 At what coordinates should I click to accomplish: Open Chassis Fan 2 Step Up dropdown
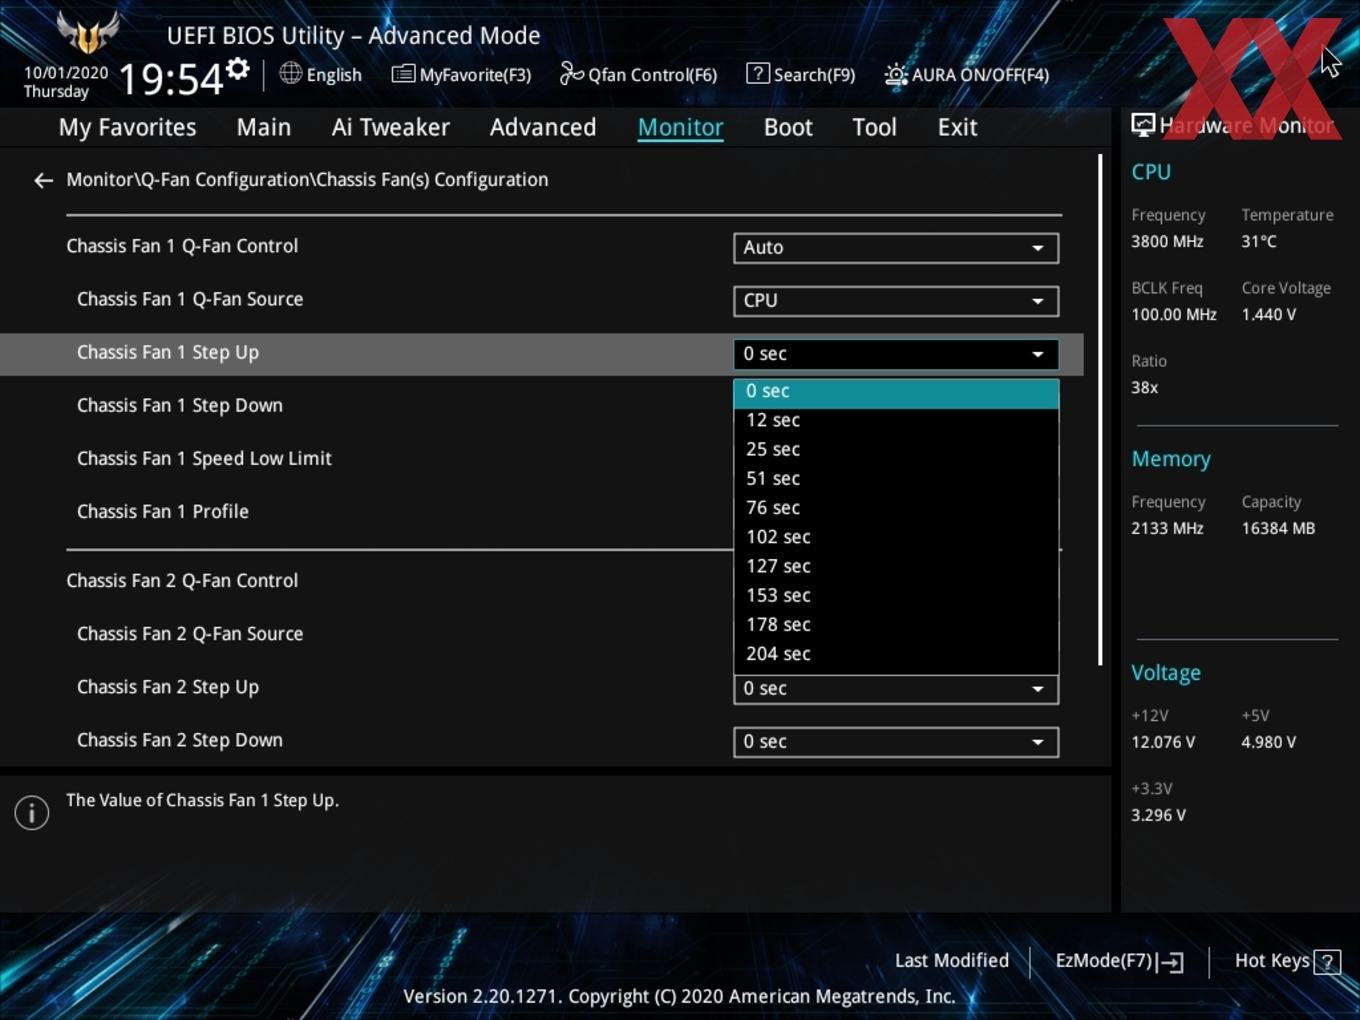pos(896,689)
